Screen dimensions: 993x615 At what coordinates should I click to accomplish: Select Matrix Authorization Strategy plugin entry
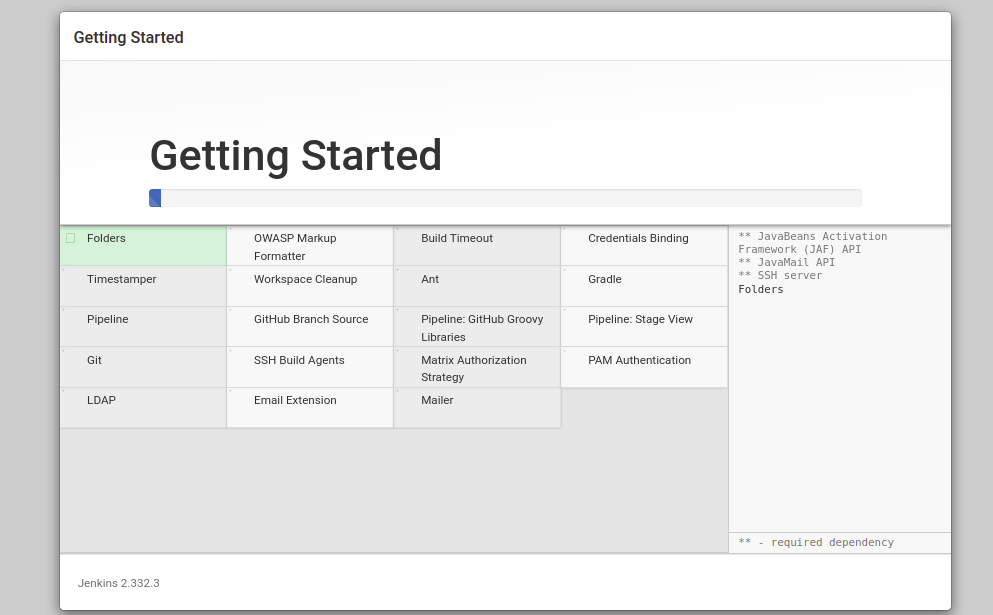click(x=477, y=367)
